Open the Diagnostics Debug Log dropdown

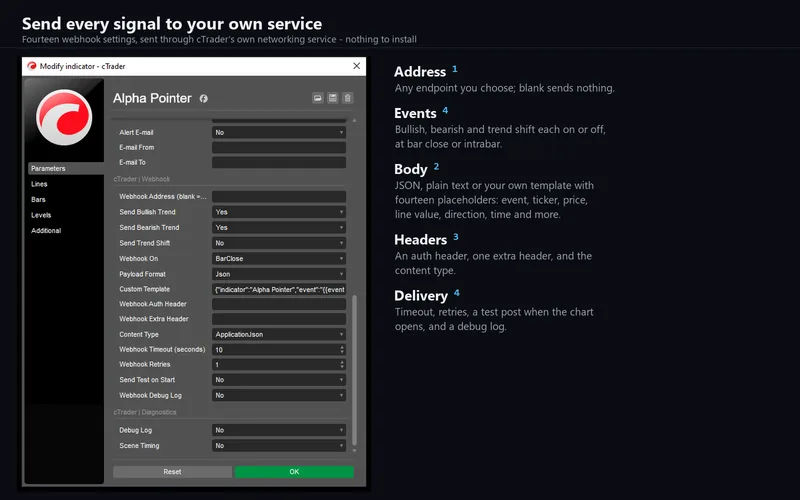click(x=279, y=430)
